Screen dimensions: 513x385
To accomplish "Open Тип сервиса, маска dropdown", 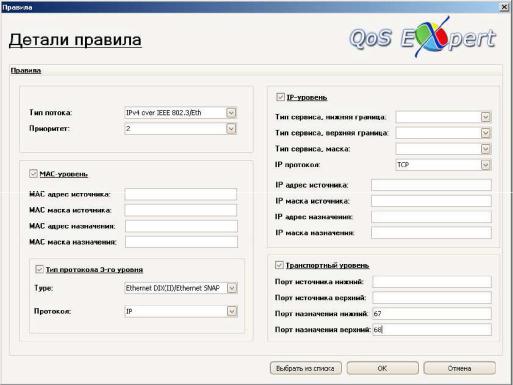I will coord(486,149).
